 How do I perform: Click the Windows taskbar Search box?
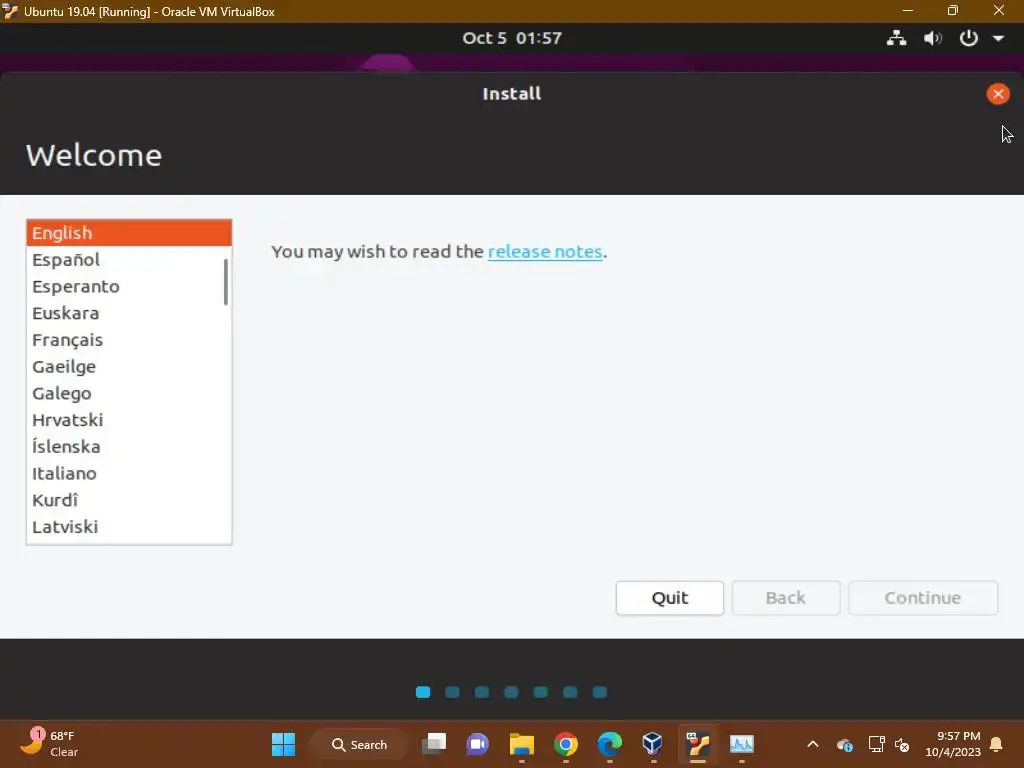[359, 744]
